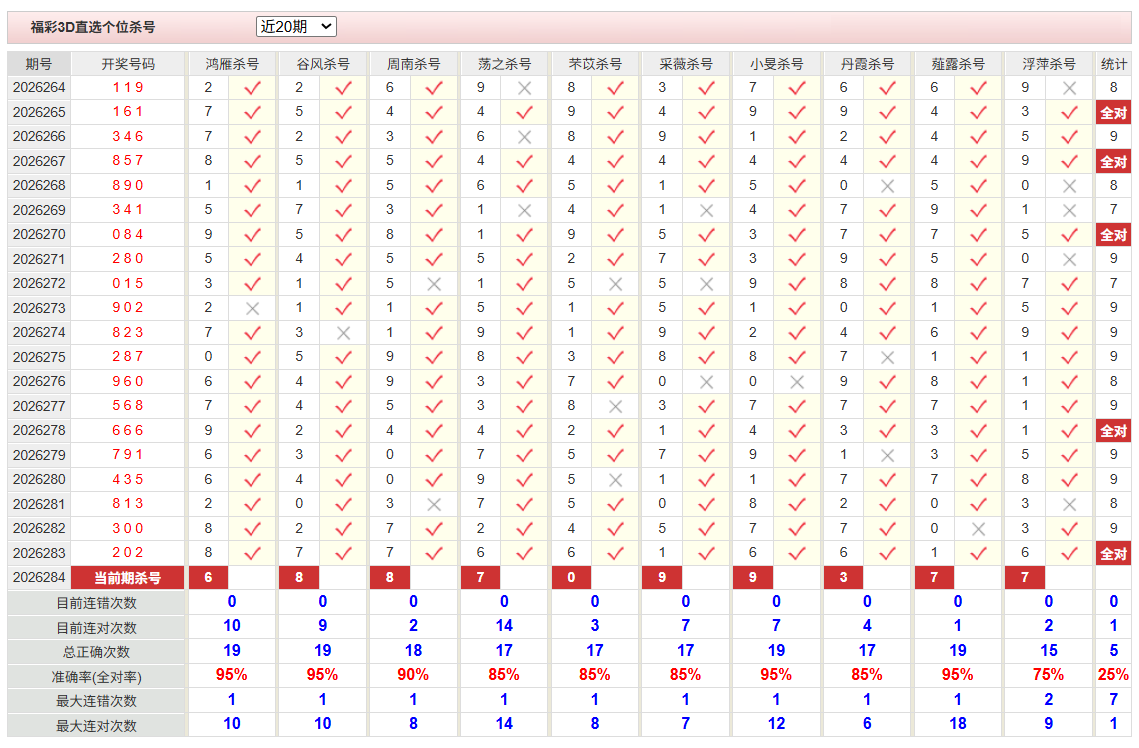Open the 近20期 period dropdown
1139x748 pixels.
(296, 27)
